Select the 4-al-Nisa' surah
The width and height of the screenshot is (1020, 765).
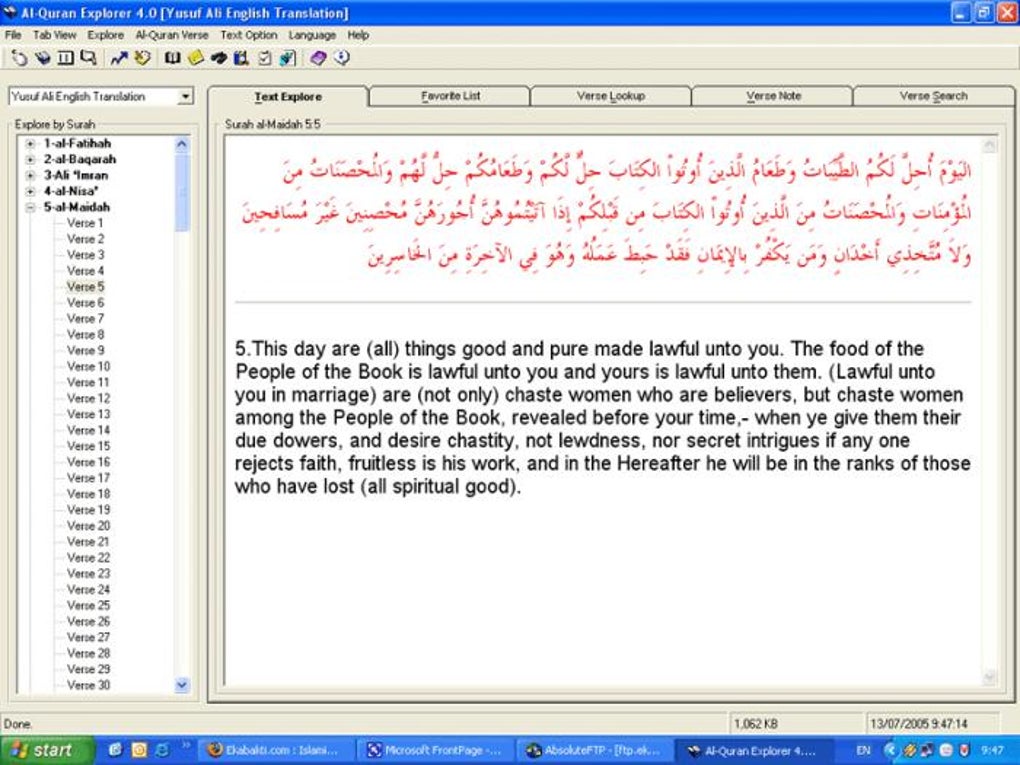[71, 191]
